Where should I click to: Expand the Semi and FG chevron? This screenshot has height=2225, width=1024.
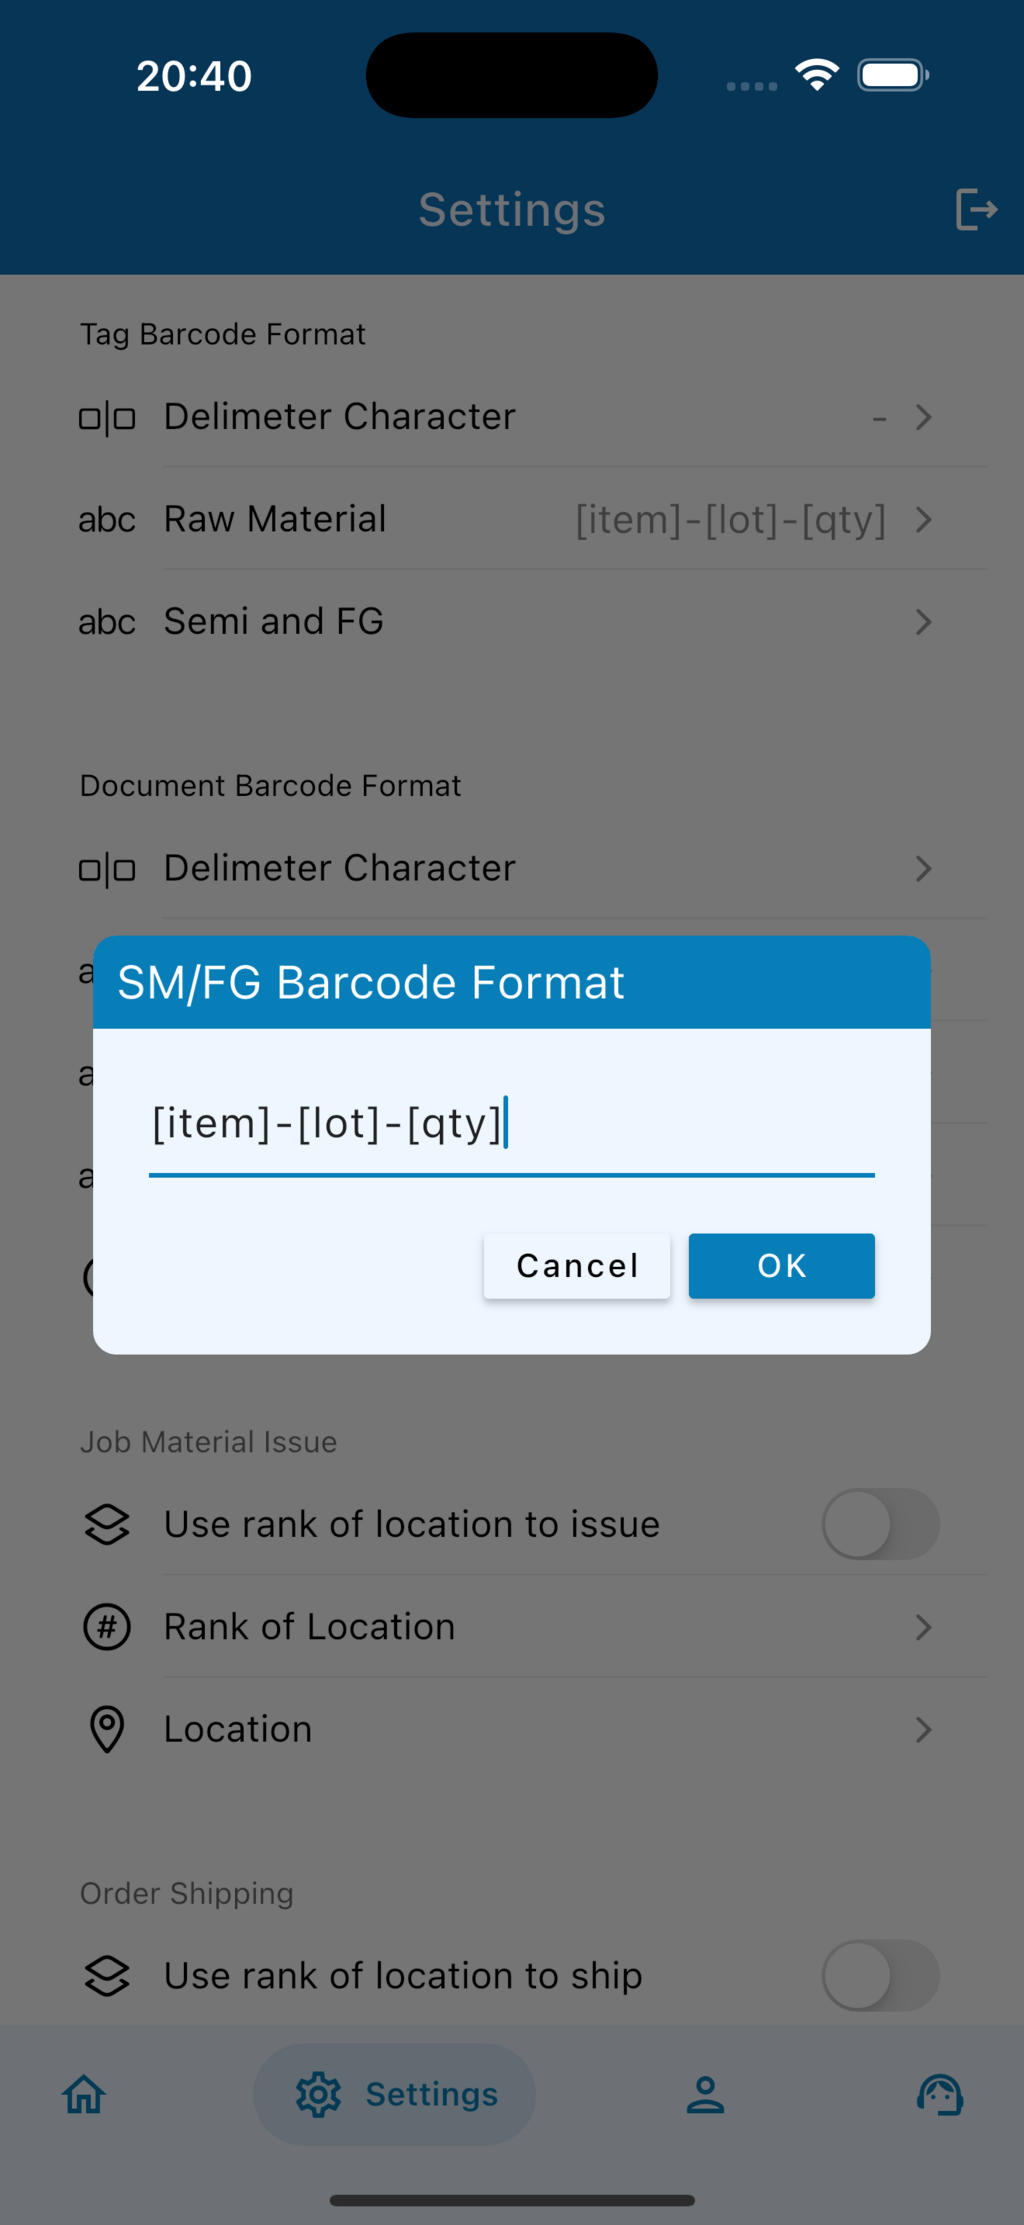click(x=923, y=622)
